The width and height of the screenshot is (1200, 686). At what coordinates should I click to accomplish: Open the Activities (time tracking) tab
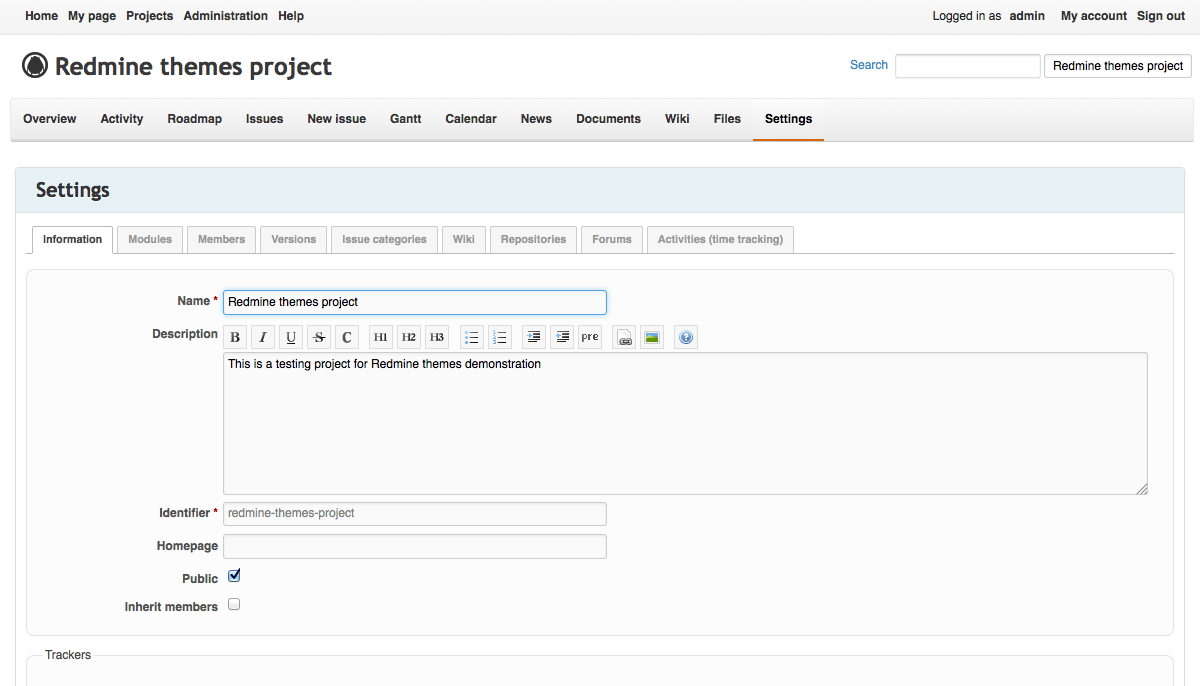[721, 240]
